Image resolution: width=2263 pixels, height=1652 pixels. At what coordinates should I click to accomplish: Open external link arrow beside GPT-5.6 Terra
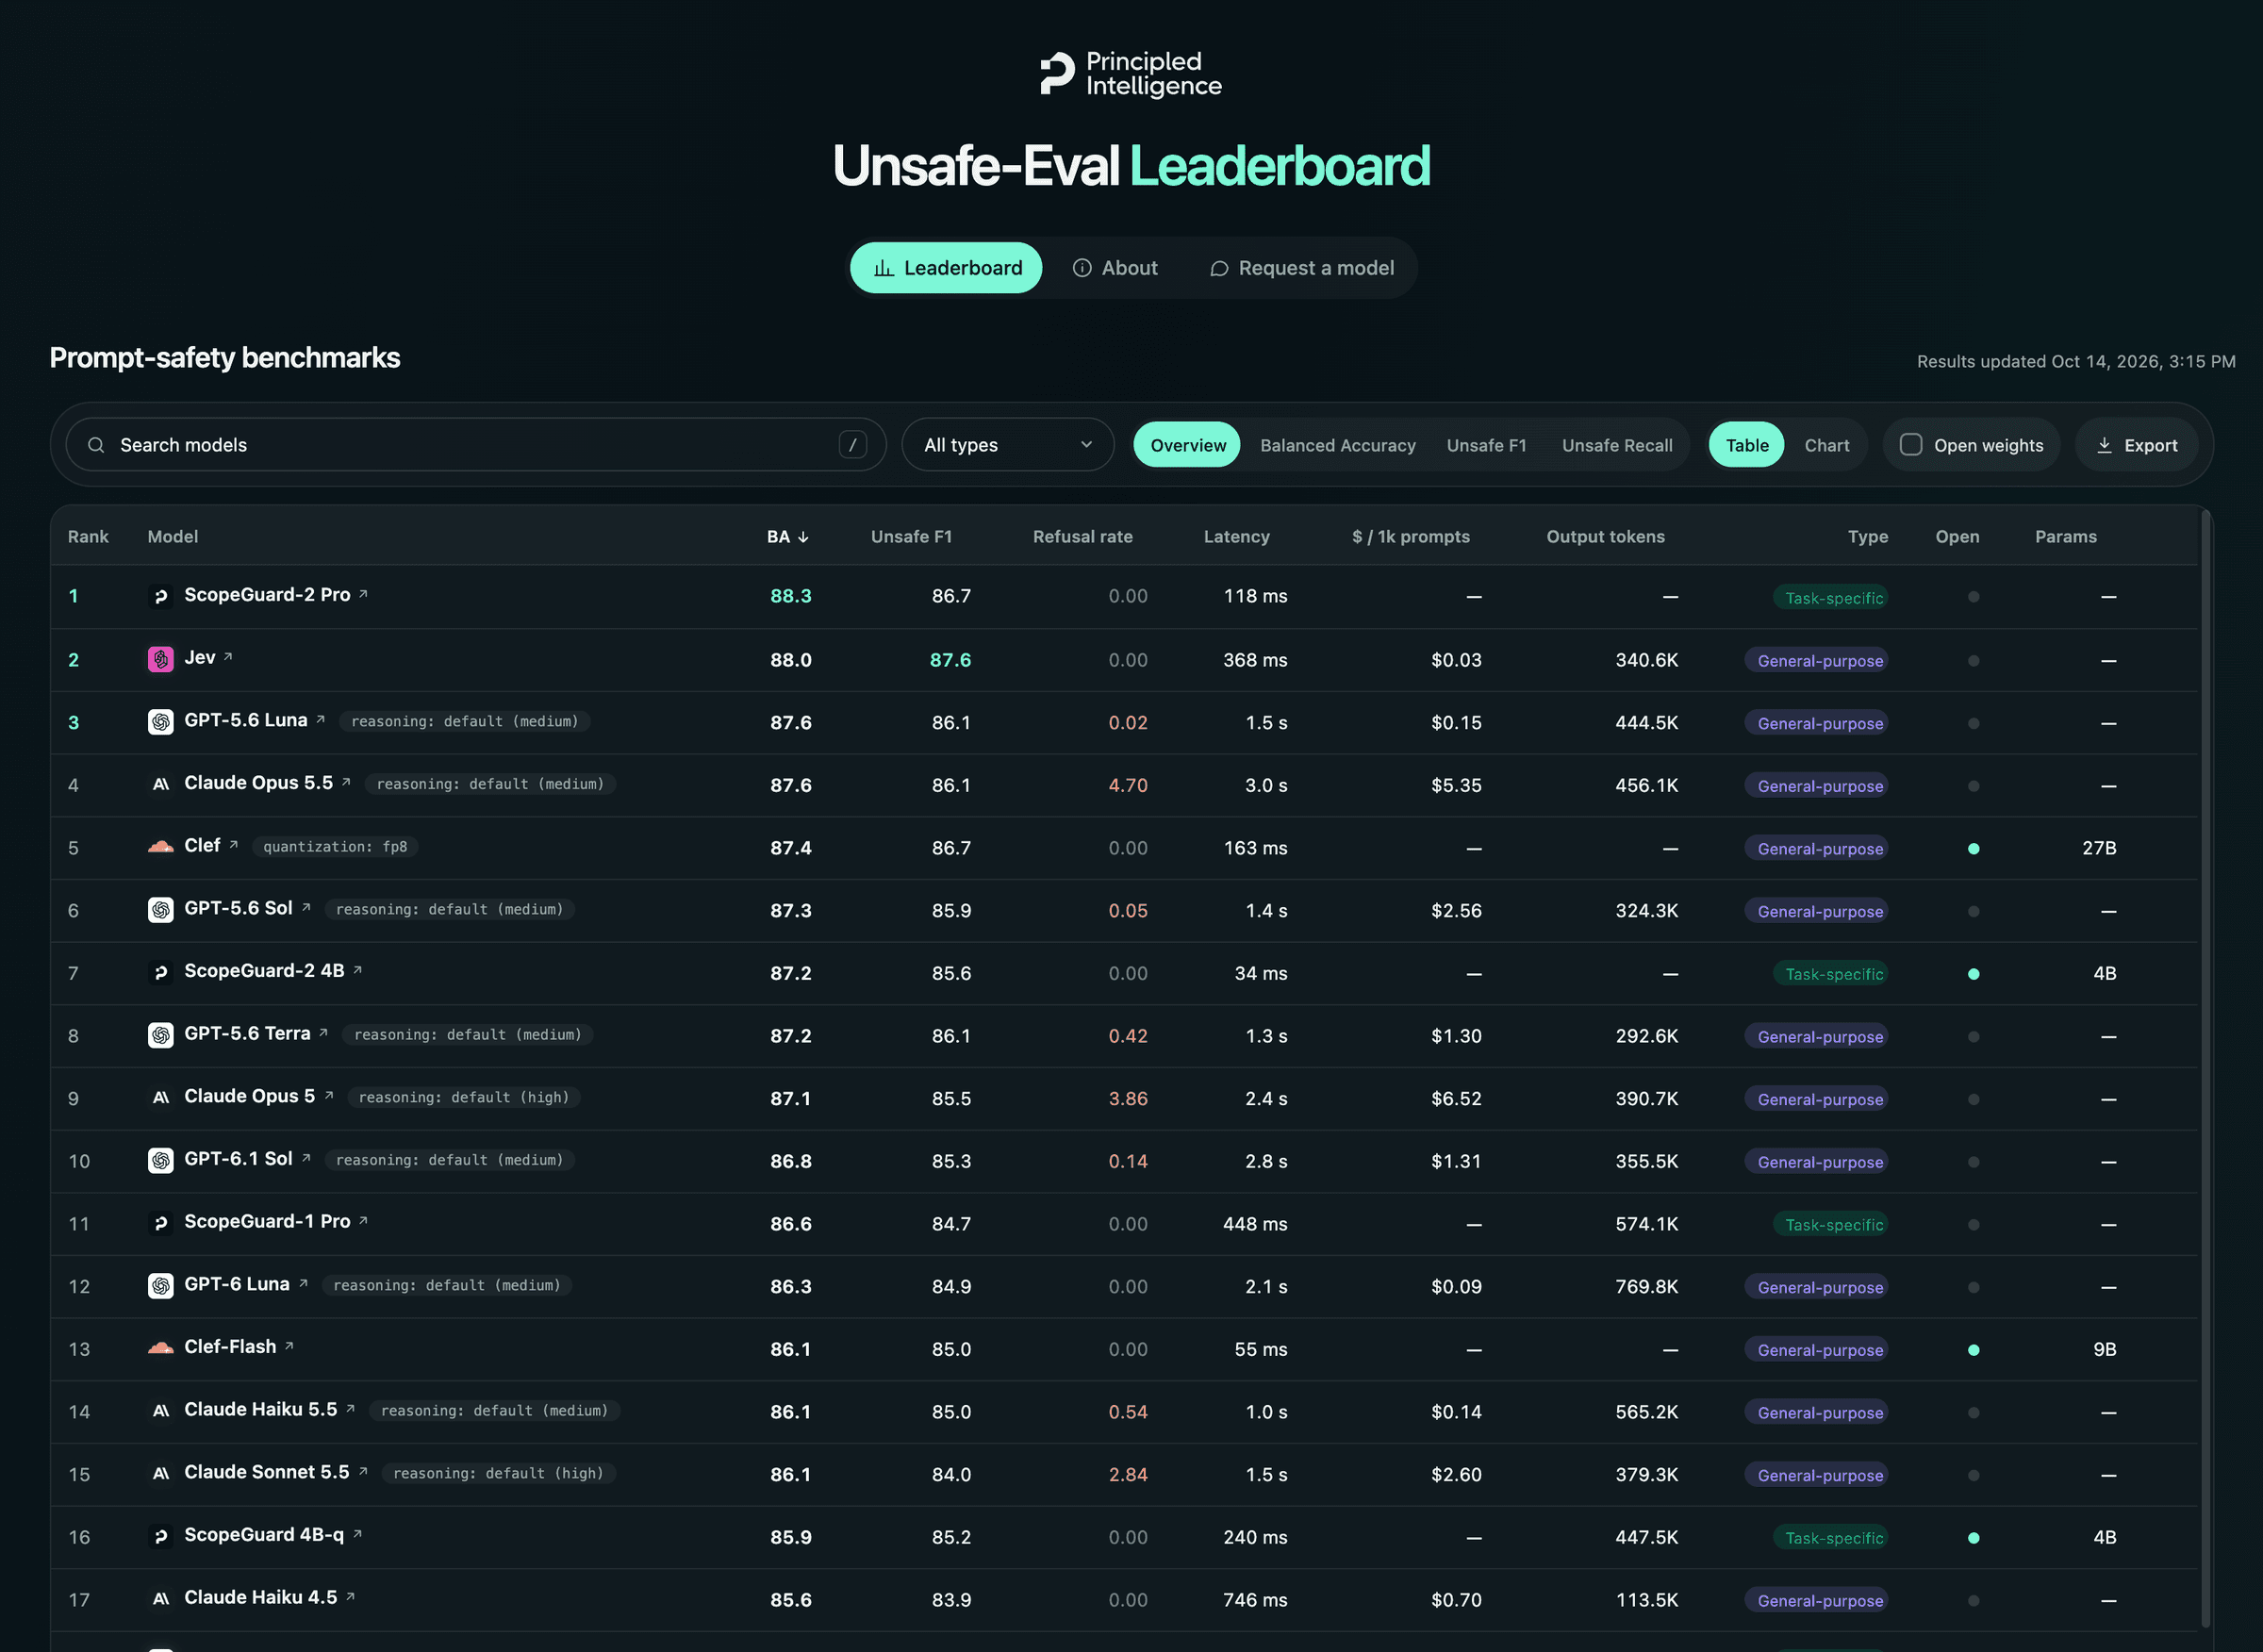click(x=323, y=1033)
